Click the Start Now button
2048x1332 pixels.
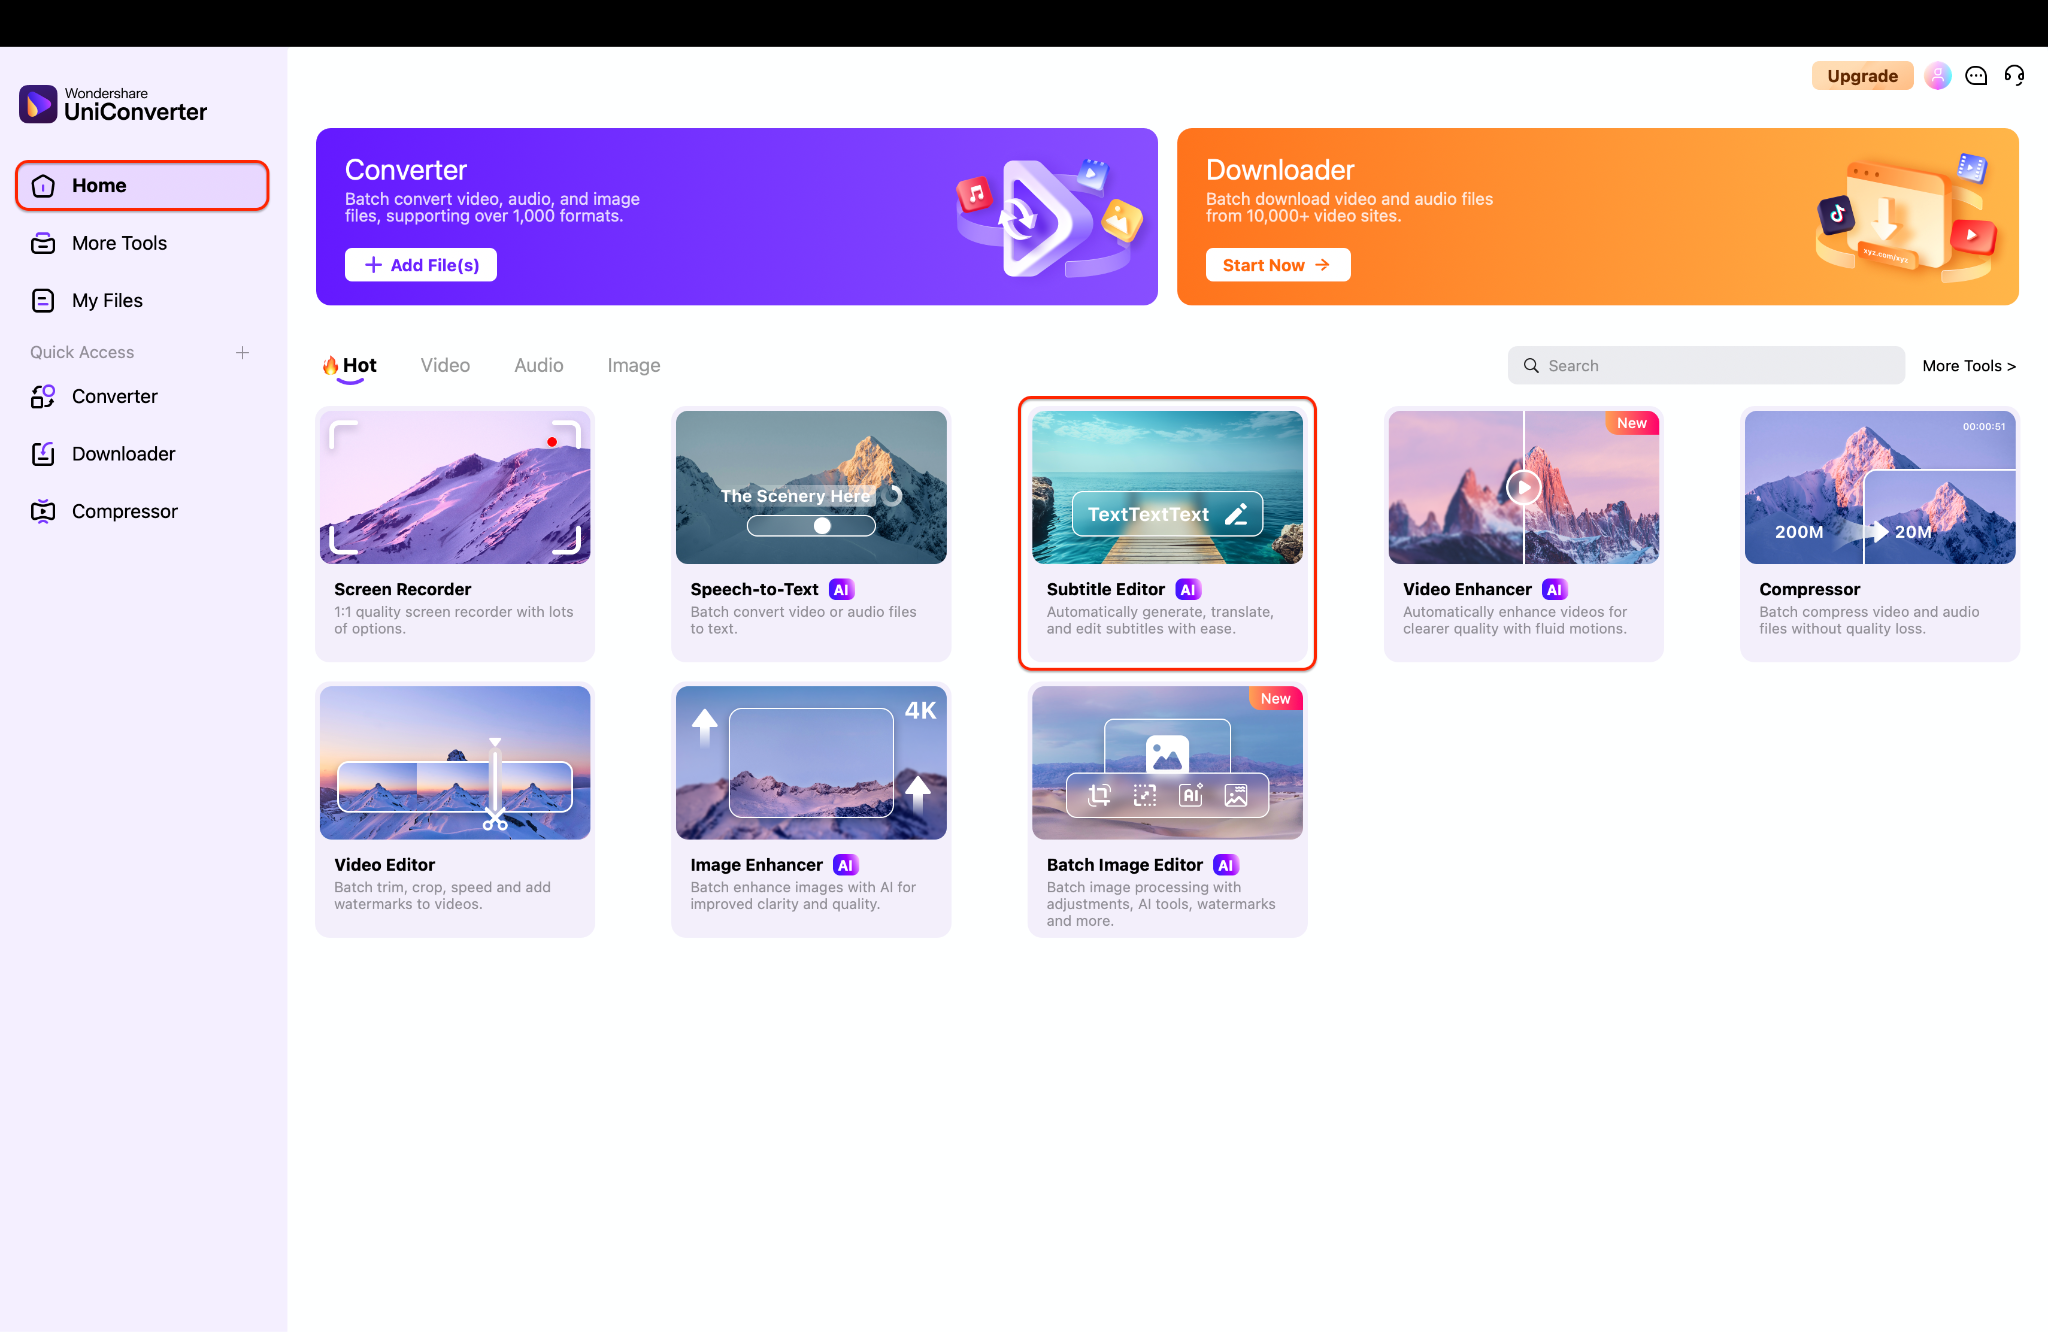click(x=1277, y=265)
